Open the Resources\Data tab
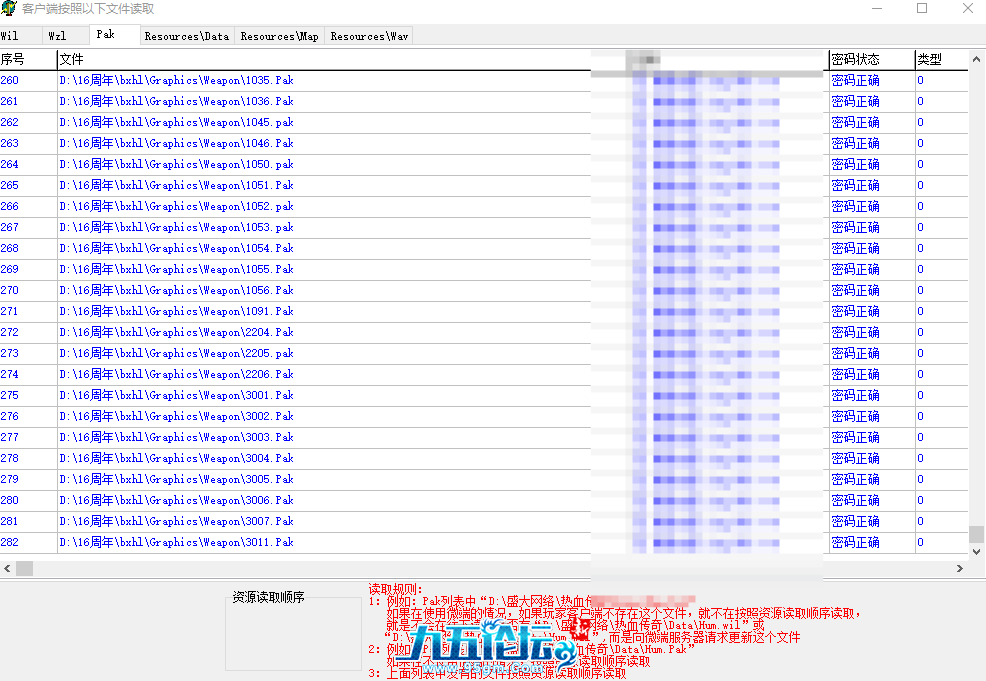The image size is (986, 681). 186,34
